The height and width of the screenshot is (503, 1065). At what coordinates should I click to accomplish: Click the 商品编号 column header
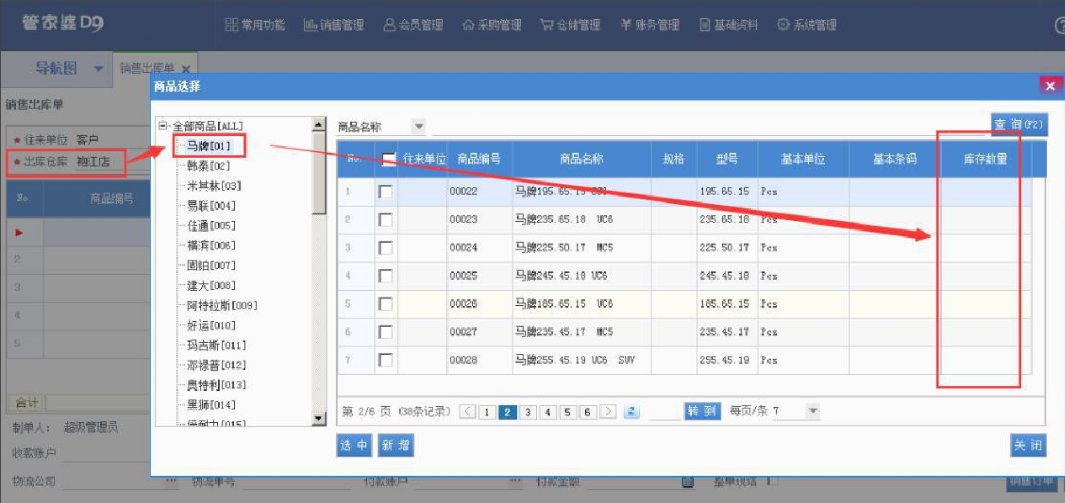[480, 159]
